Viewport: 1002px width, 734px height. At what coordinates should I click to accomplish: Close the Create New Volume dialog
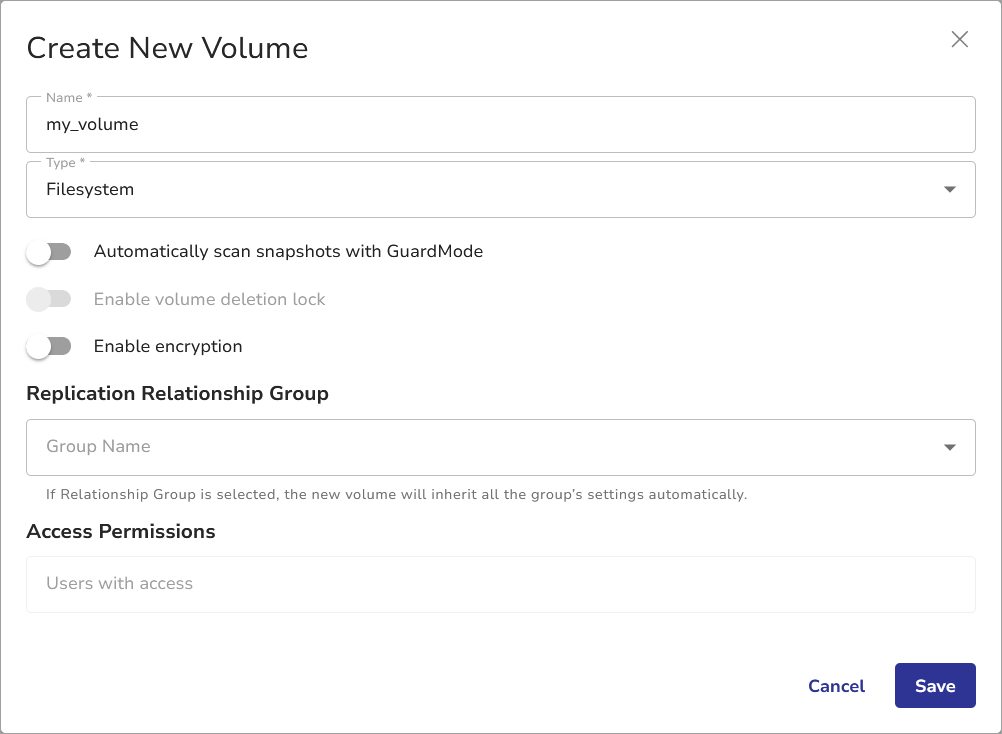click(x=959, y=40)
